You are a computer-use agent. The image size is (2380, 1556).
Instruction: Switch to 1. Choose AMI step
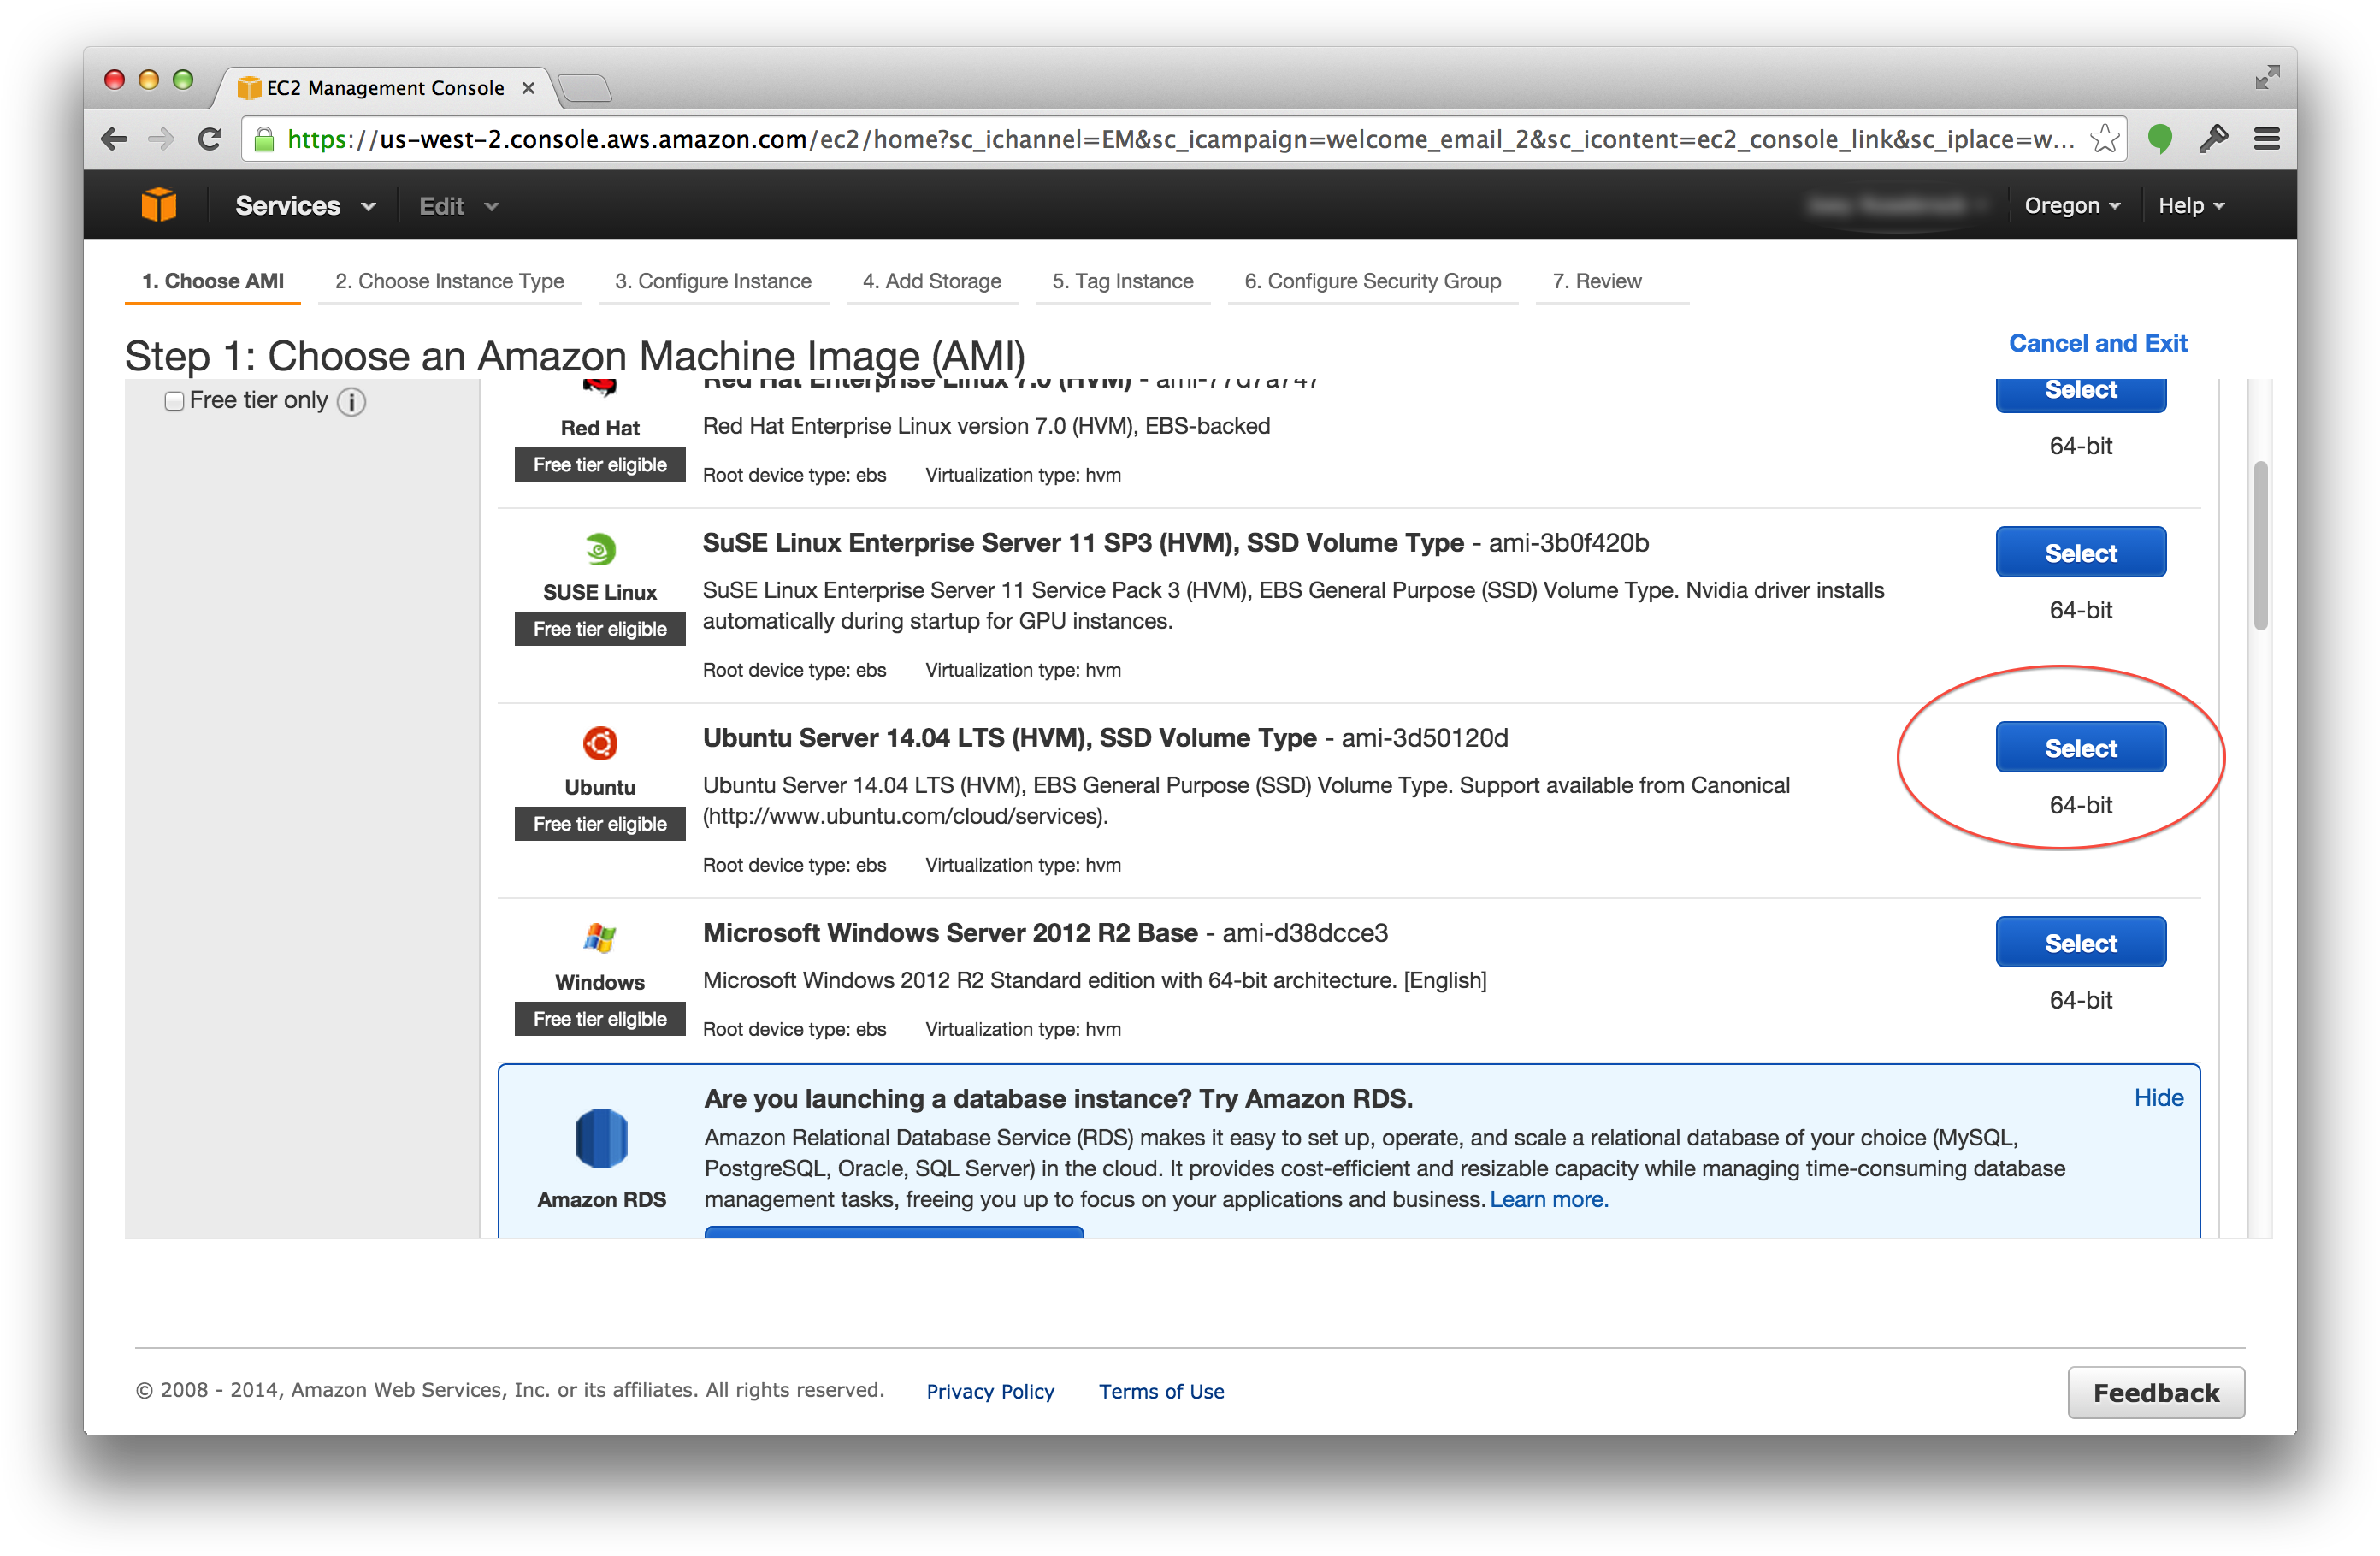point(212,281)
